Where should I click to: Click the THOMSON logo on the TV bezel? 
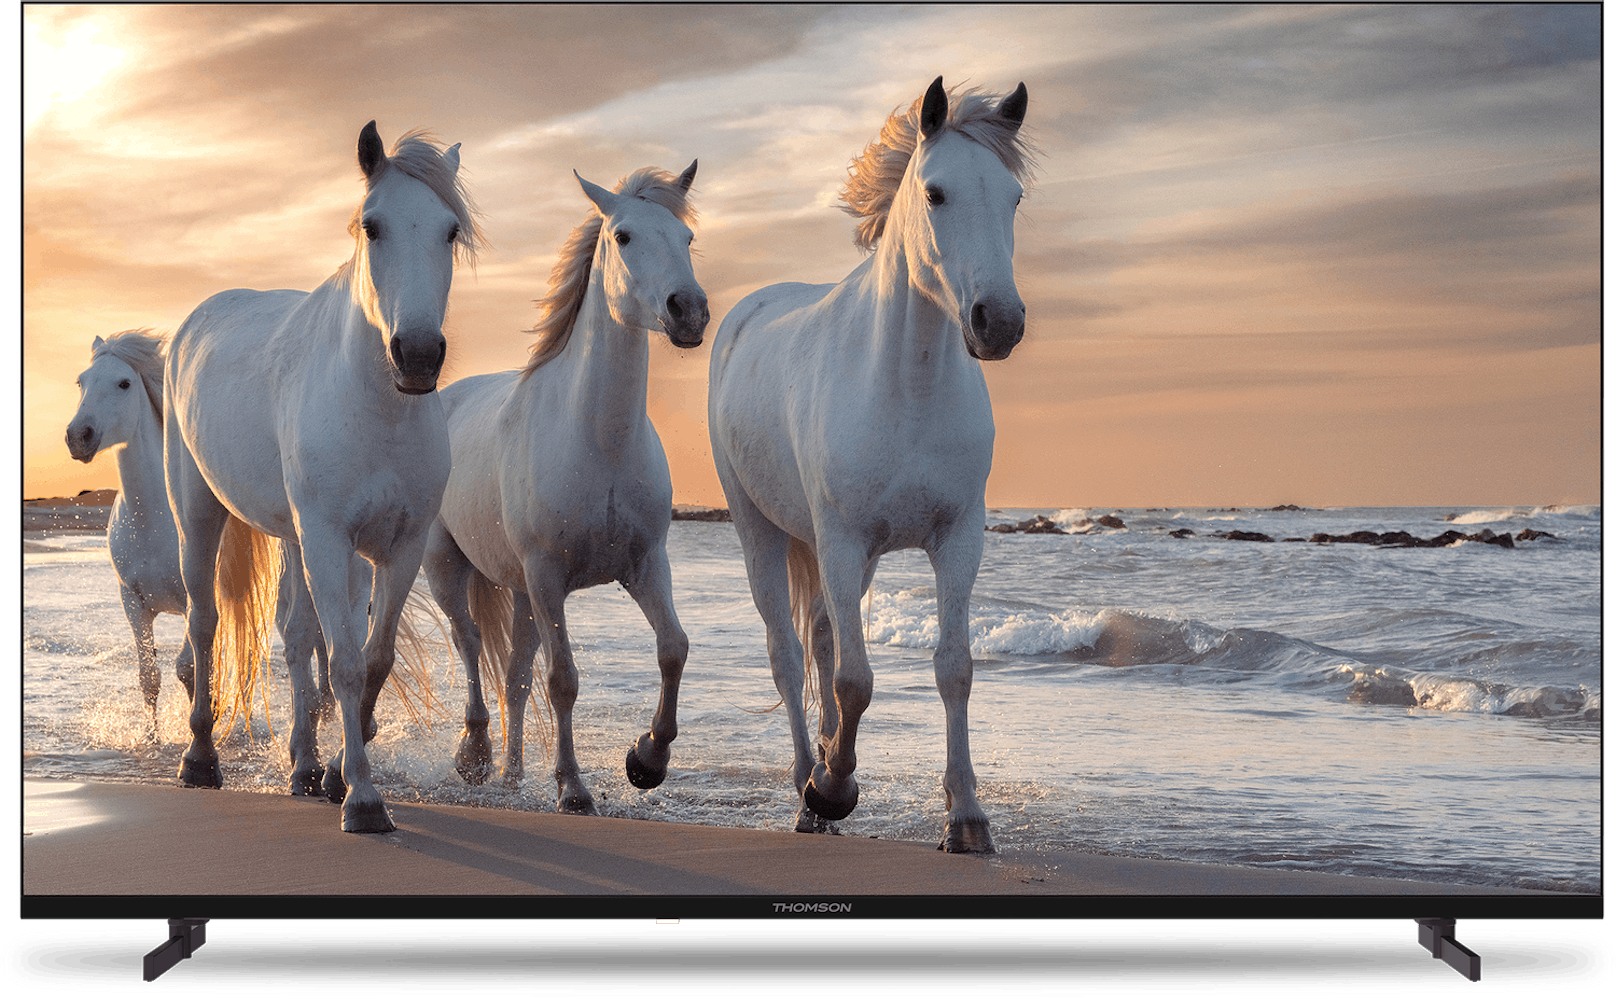[x=811, y=908]
